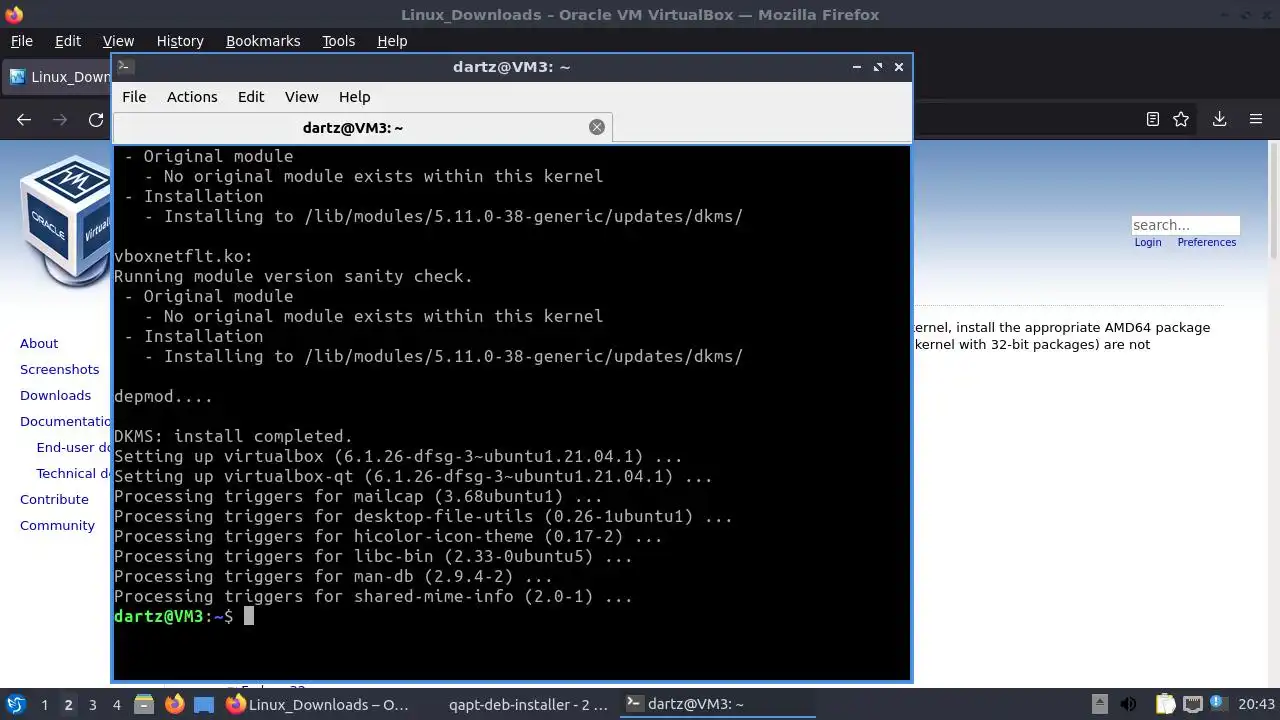Open the End-user docs sidebar link
The height and width of the screenshot is (720, 1280).
74,447
